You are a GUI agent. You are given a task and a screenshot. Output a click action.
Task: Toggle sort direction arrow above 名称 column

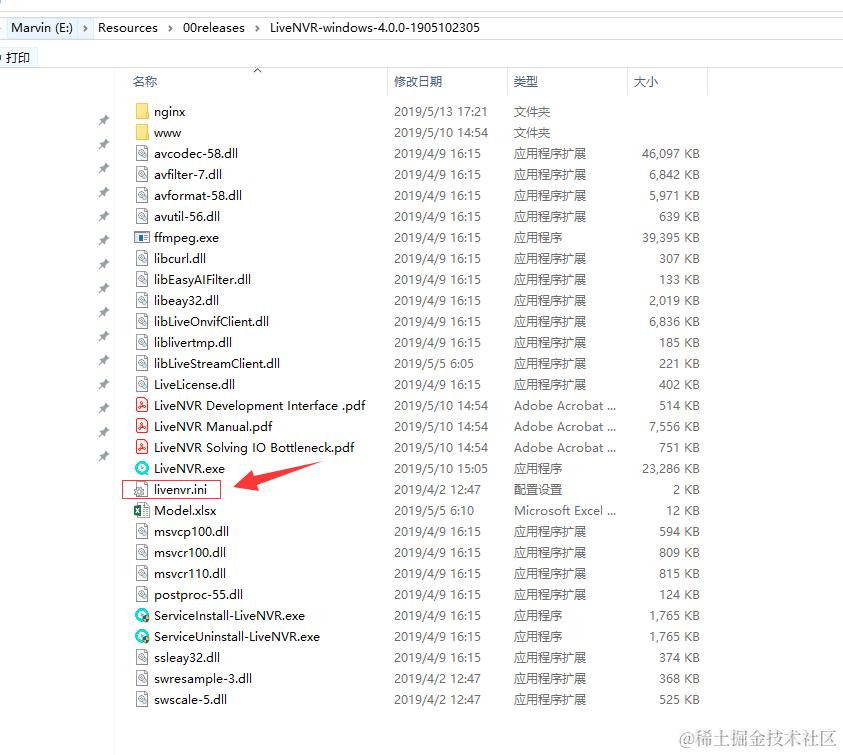click(258, 70)
